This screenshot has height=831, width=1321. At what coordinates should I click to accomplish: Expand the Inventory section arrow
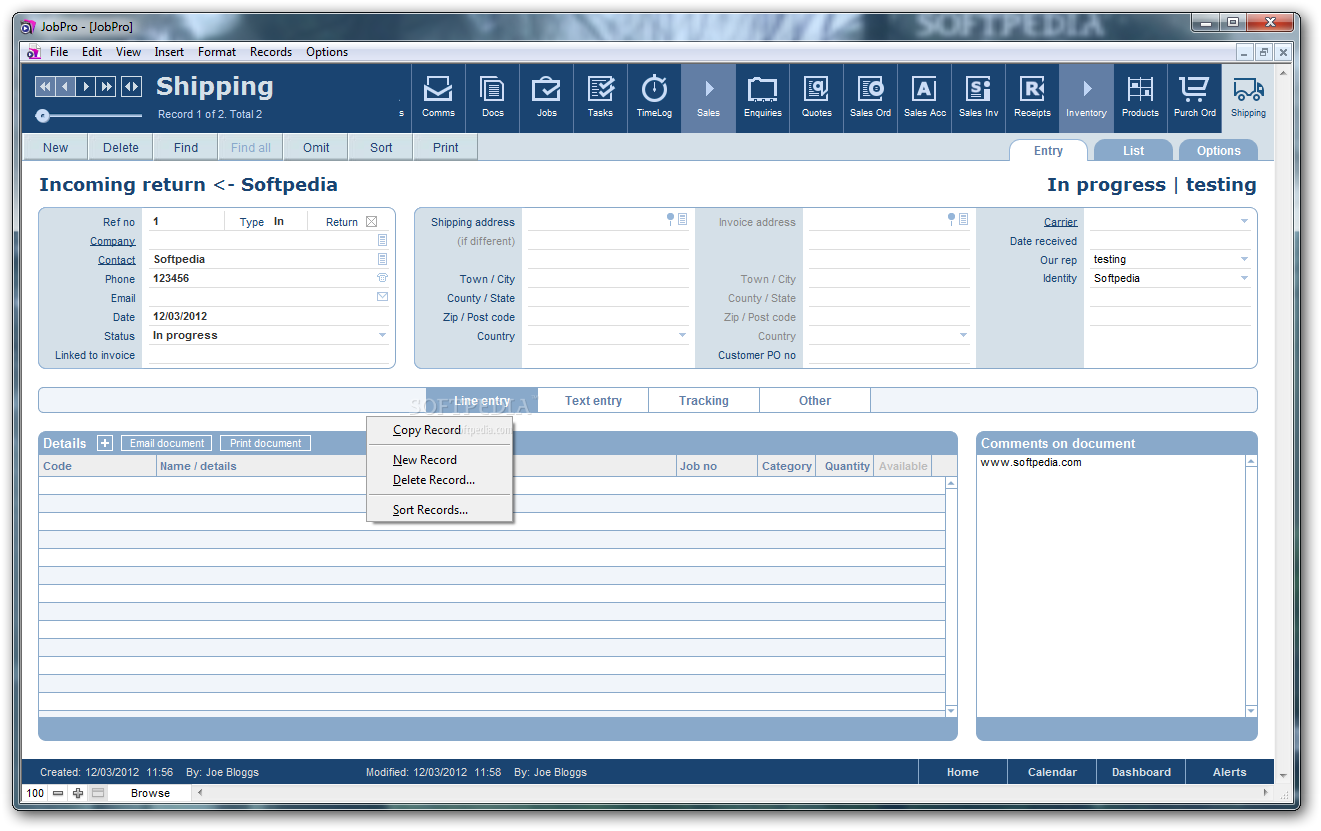(1086, 98)
